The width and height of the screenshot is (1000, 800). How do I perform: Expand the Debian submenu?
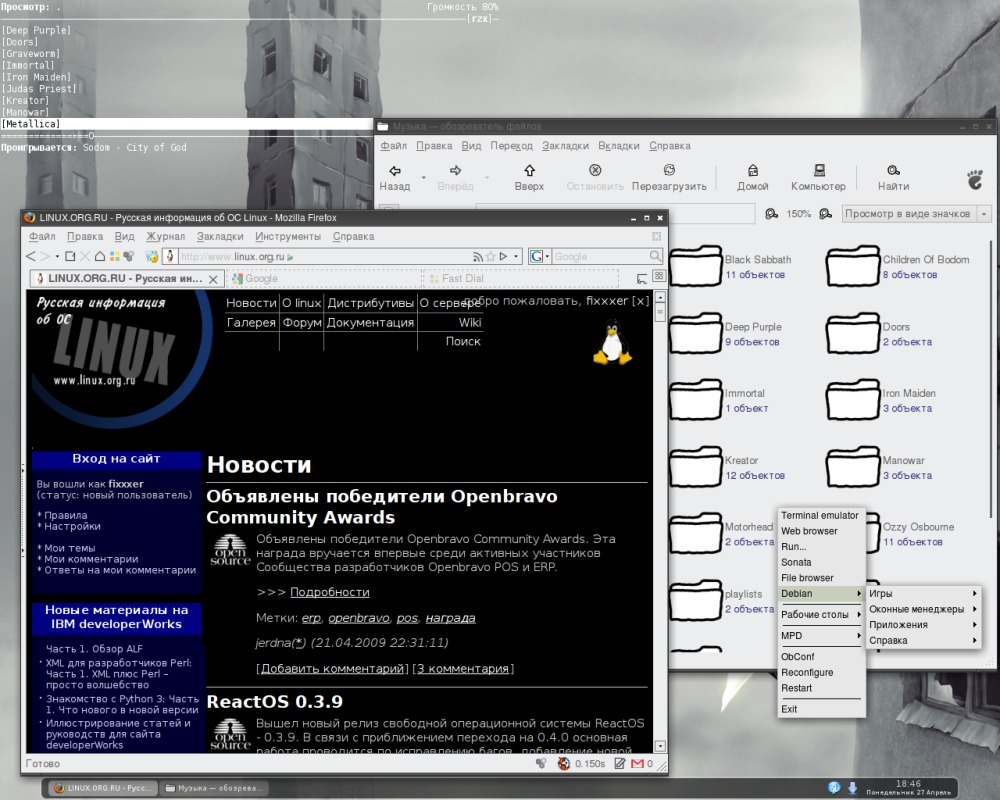click(821, 593)
